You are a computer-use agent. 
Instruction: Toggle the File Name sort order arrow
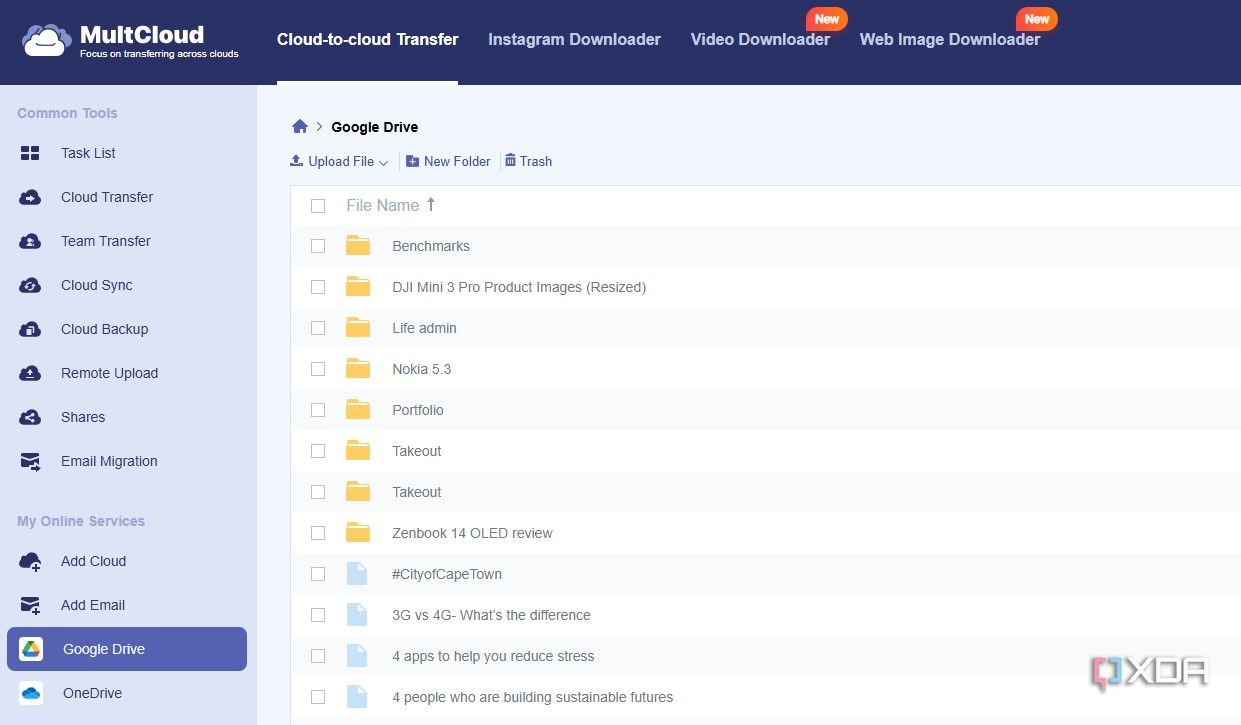tap(431, 204)
